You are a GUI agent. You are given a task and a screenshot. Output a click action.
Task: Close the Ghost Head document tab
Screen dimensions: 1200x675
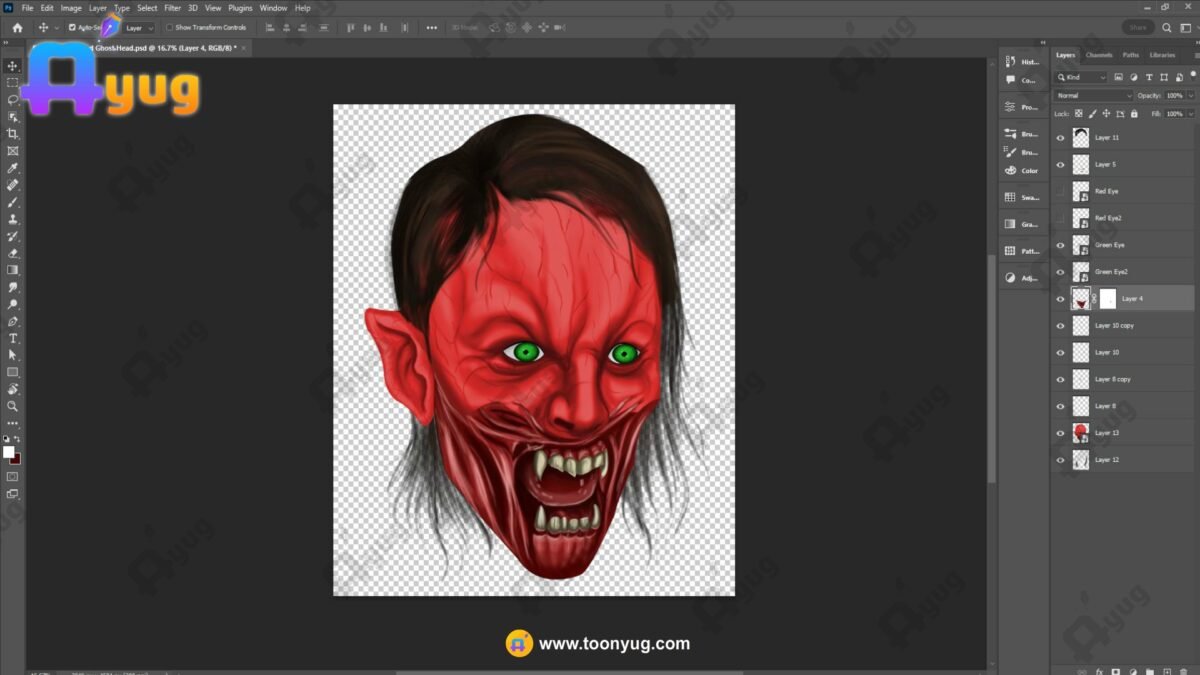click(x=243, y=48)
